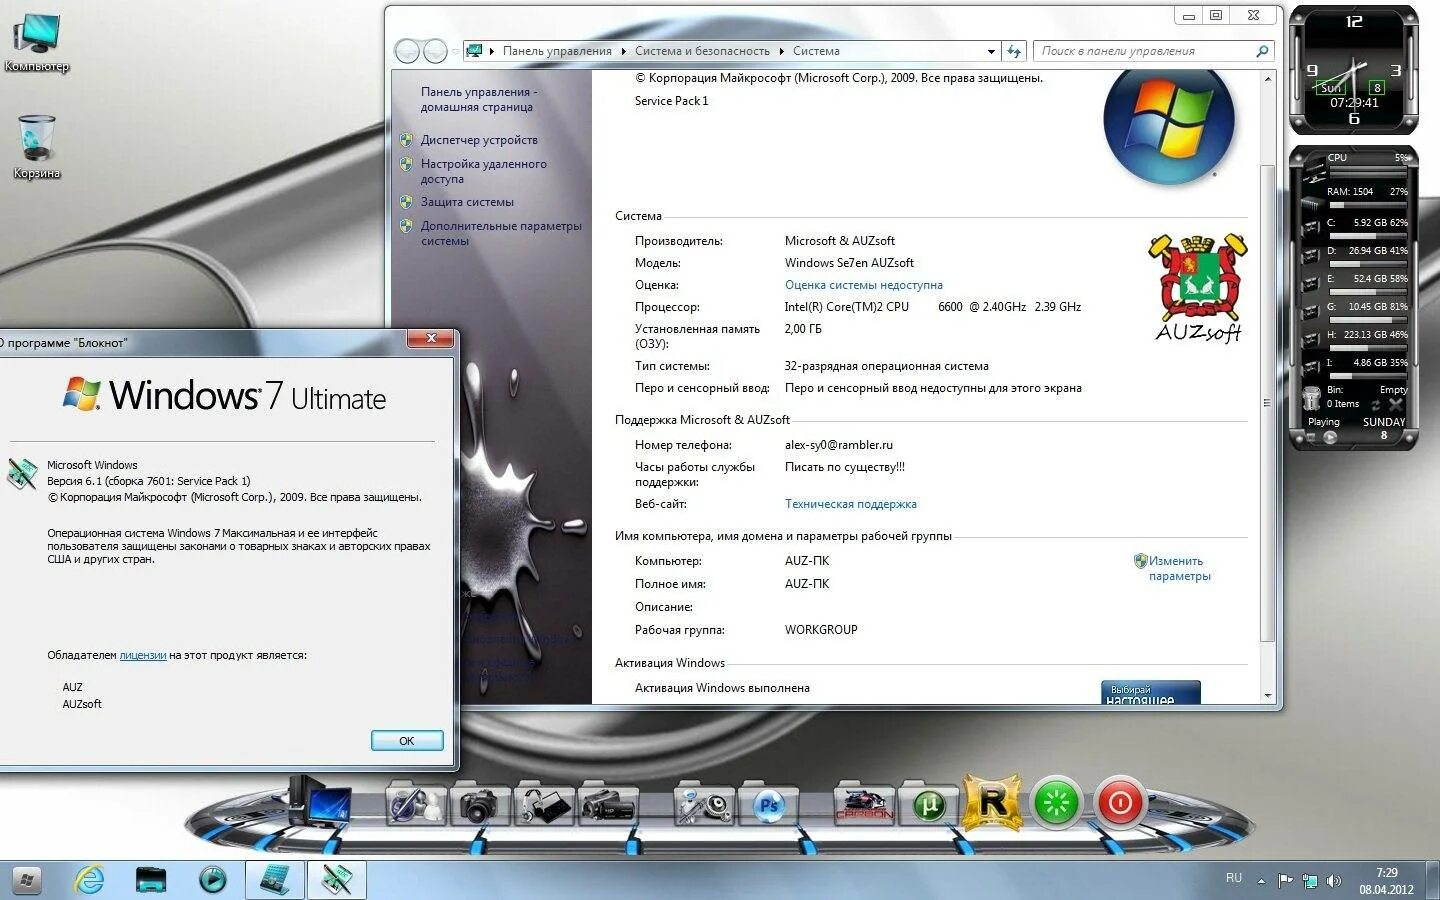Open the Carbon racing game folder in dock
Viewport: 1440px width, 900px height.
[864, 804]
